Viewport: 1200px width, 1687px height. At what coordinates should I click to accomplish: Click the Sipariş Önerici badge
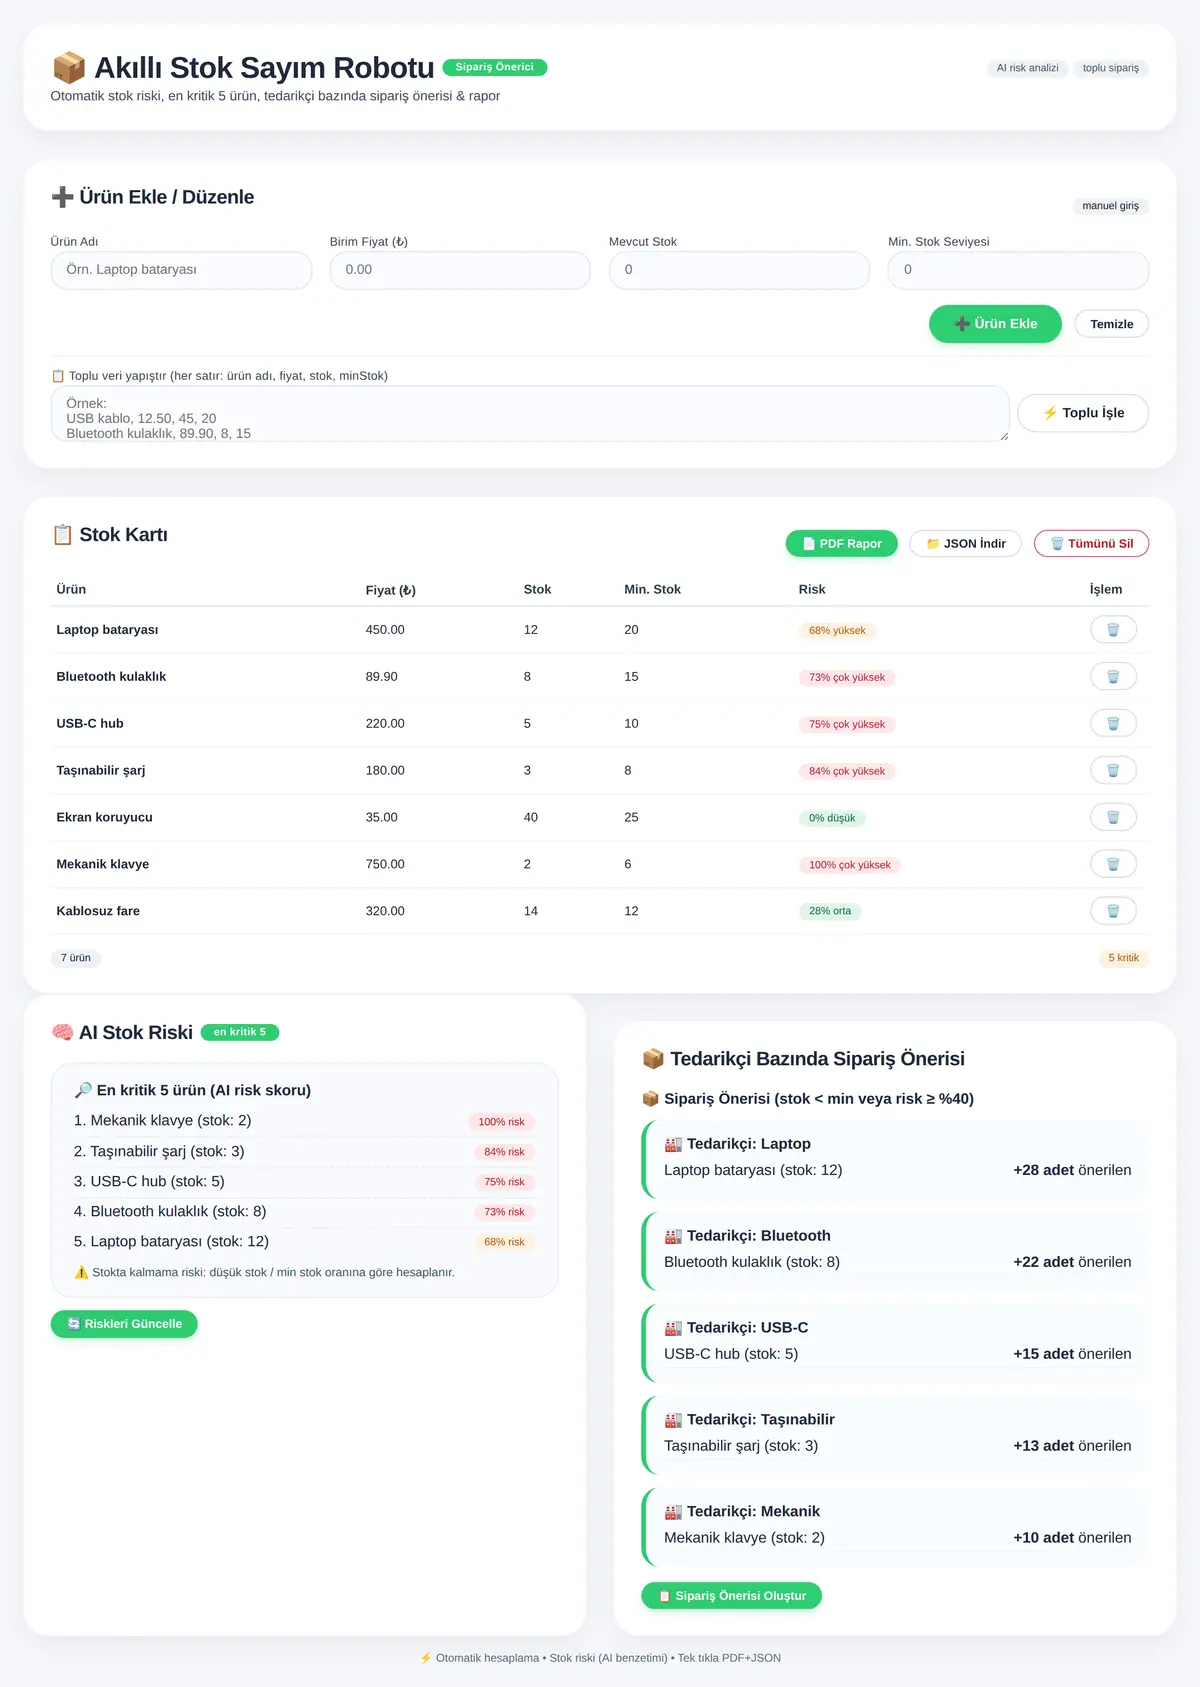coord(494,67)
